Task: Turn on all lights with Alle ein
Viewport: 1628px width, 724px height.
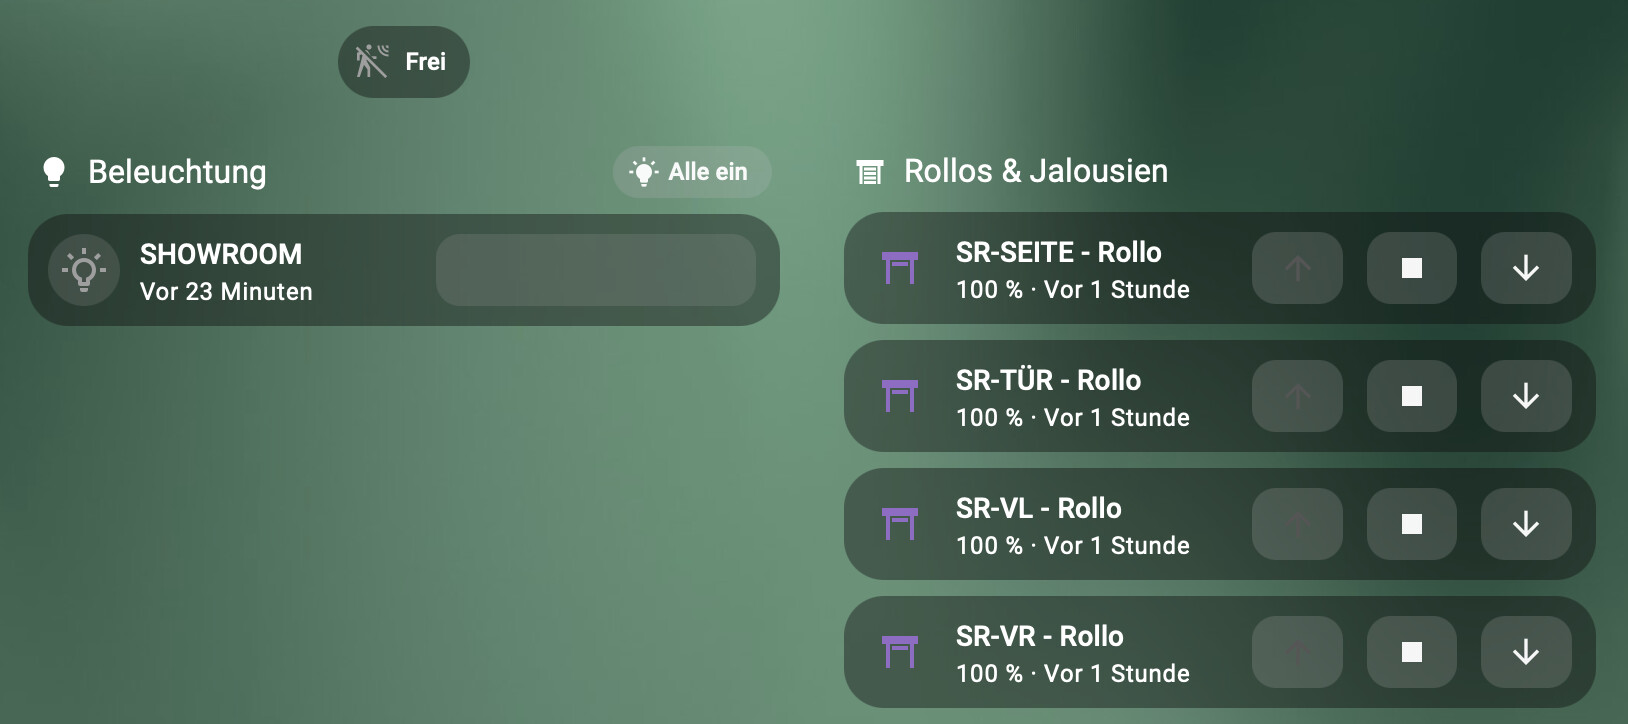Action: point(692,172)
